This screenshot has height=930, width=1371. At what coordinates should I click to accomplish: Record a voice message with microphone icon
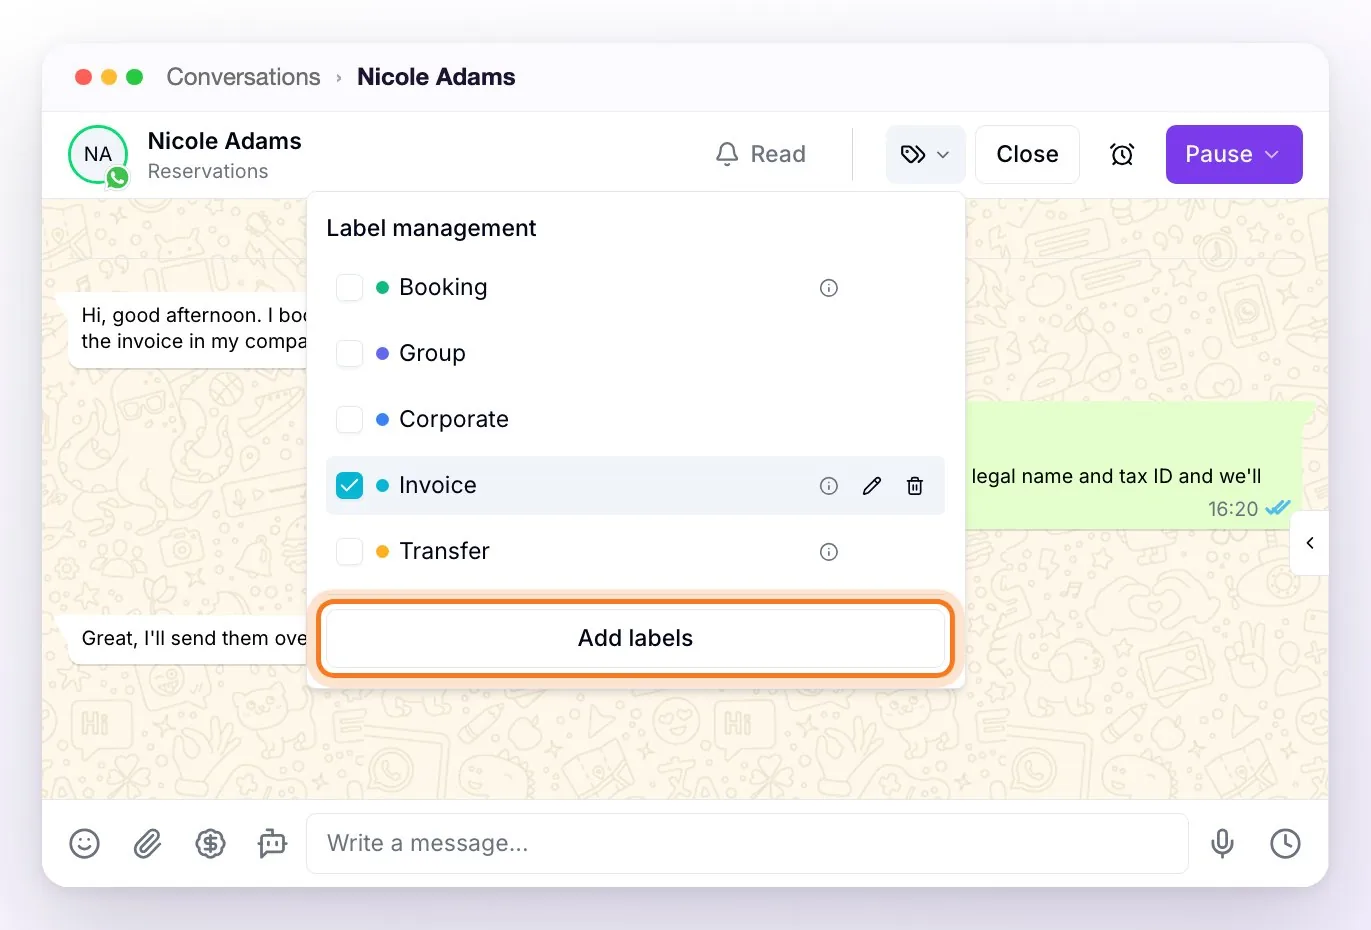[1222, 843]
